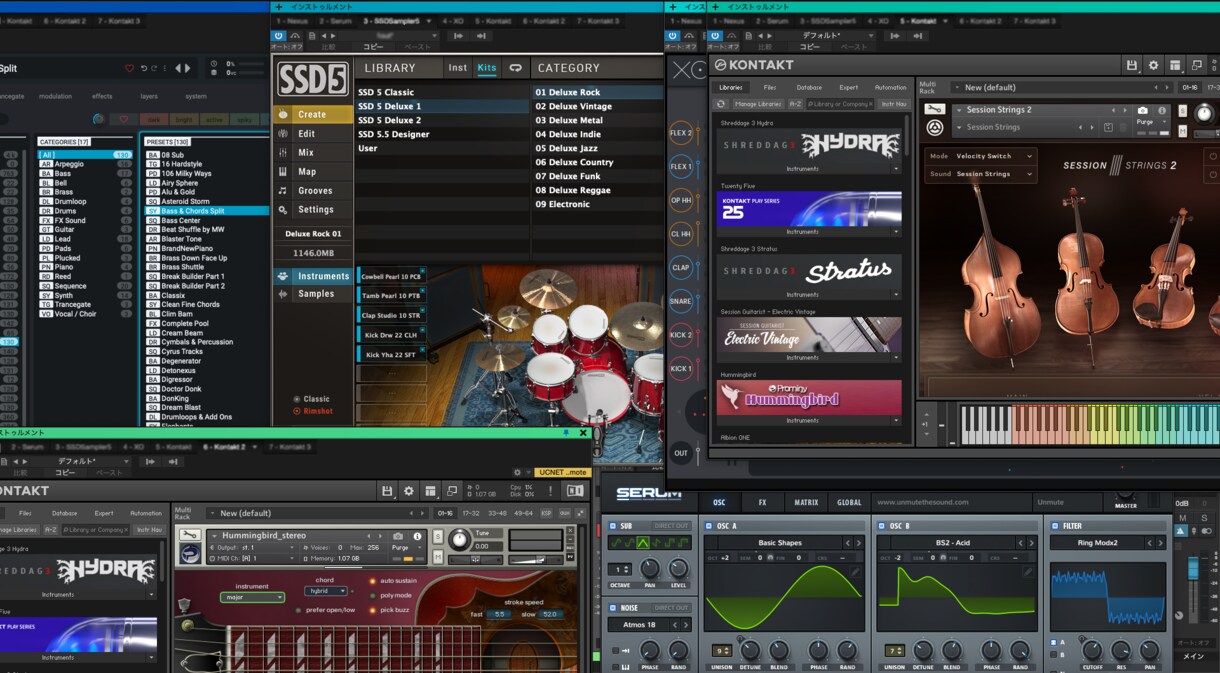Open the settings gear in the Session Strings Kontakt window

coord(1153,65)
